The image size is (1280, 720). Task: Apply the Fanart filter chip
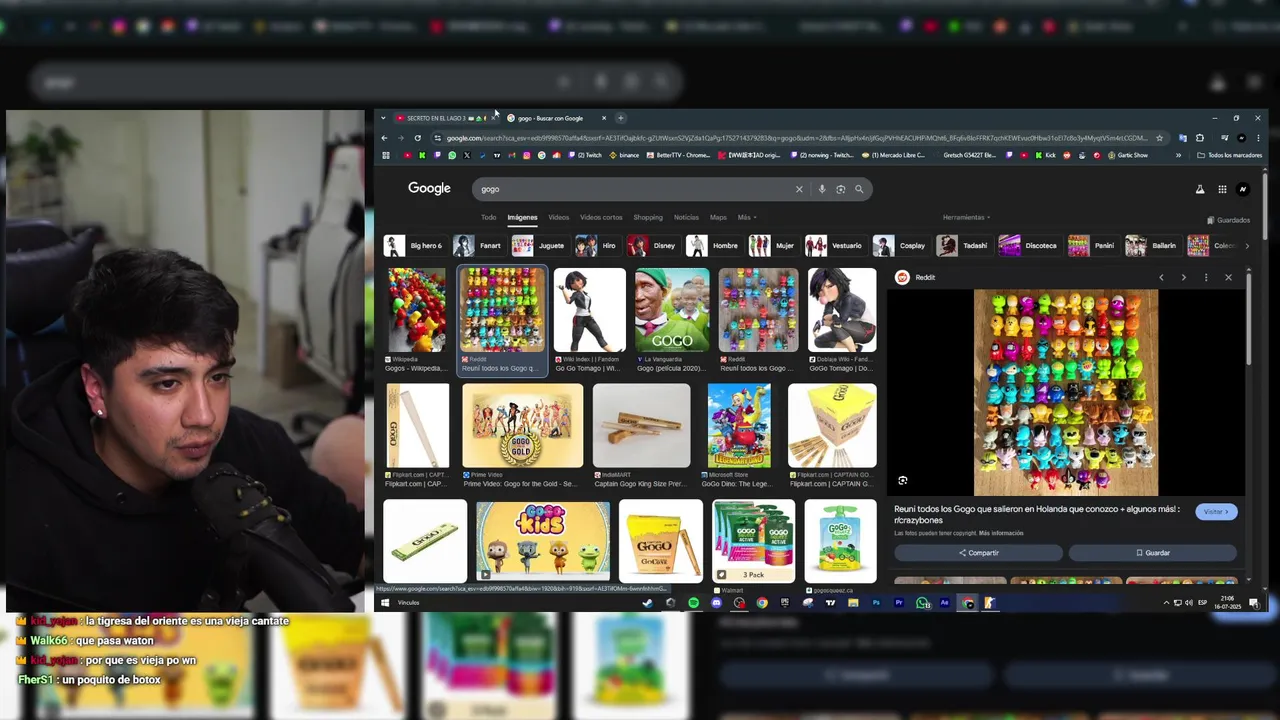pos(478,245)
